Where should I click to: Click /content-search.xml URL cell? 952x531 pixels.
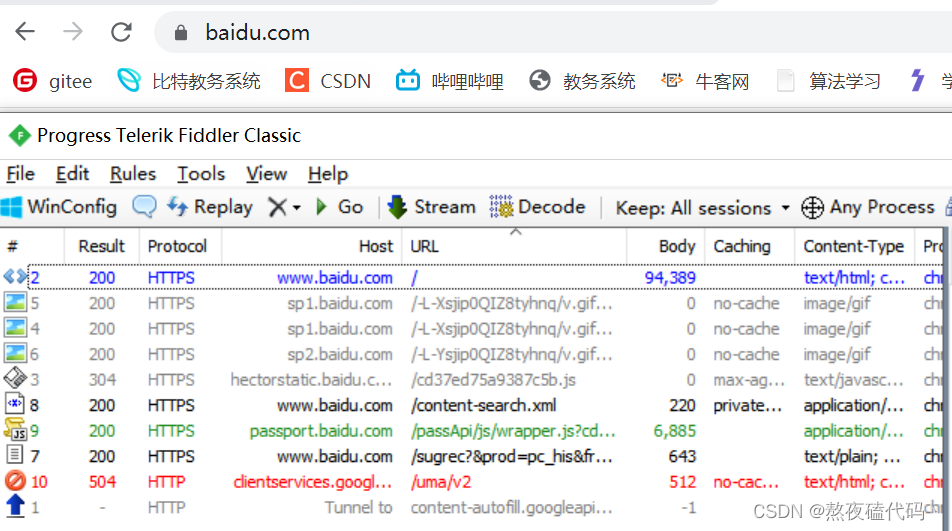pyautogui.click(x=483, y=405)
